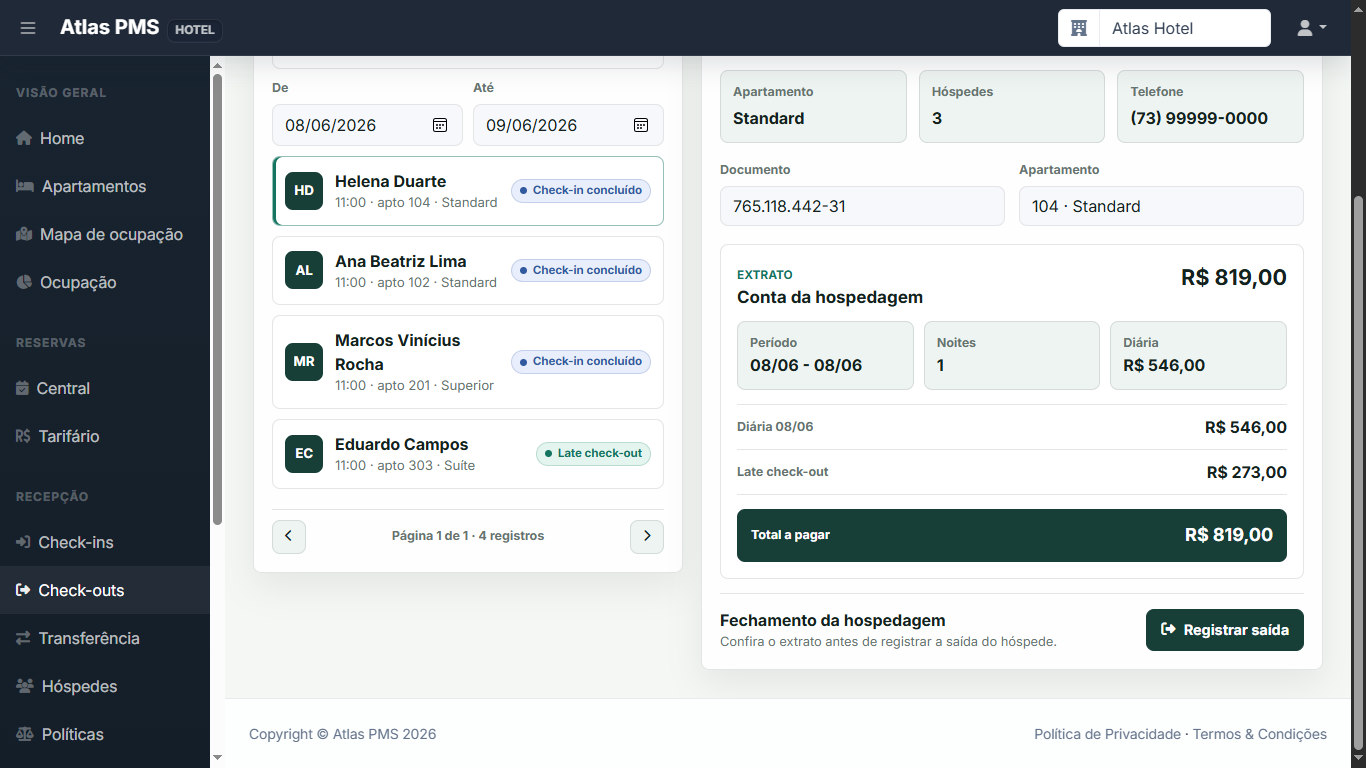Click the Central calendar check icon
This screenshot has height=768, width=1366.
pyautogui.click(x=23, y=388)
